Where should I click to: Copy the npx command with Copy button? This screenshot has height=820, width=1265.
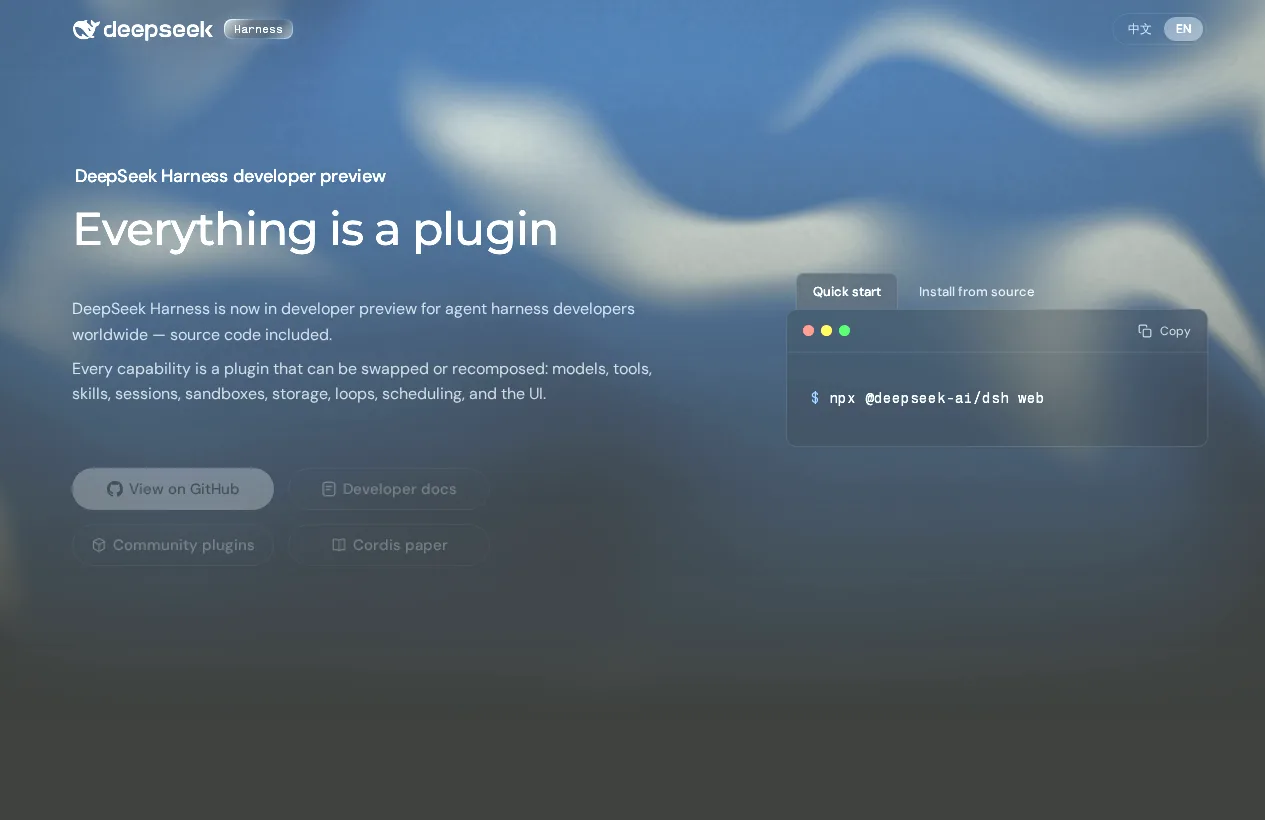pyautogui.click(x=1164, y=331)
